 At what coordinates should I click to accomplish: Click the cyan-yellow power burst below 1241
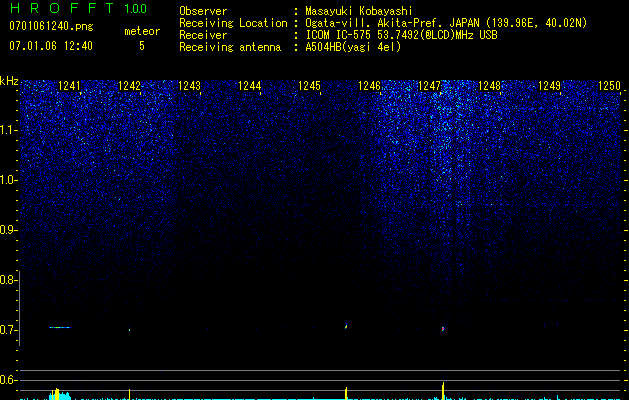(x=59, y=394)
